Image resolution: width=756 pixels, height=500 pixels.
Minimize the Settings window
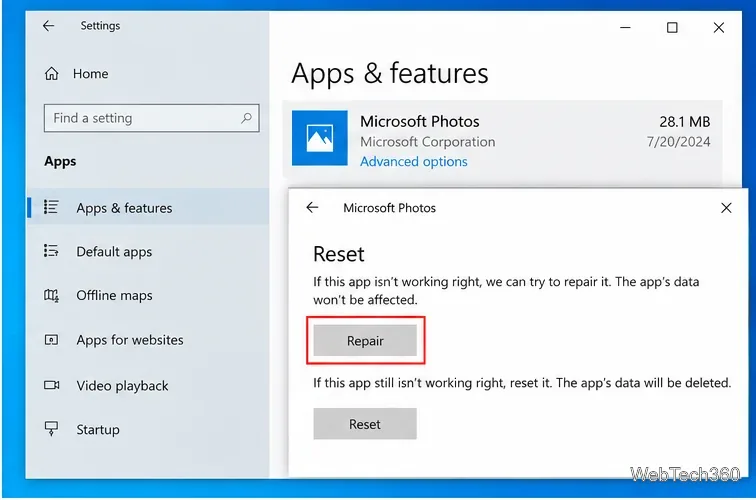pyautogui.click(x=625, y=27)
